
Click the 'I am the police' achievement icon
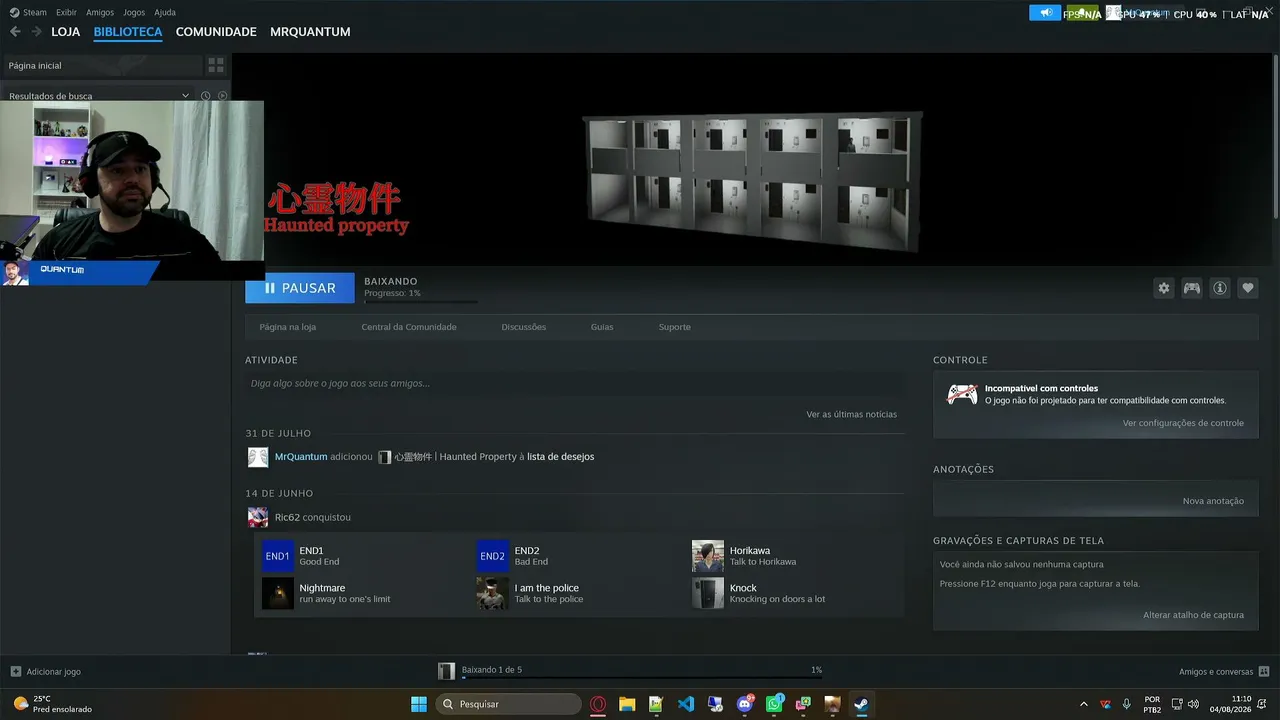pyautogui.click(x=493, y=593)
